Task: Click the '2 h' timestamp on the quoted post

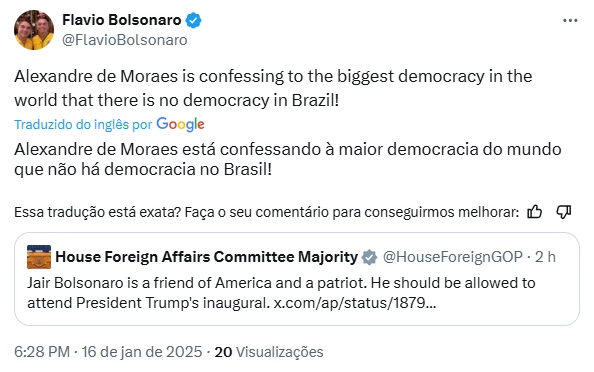Action: coord(545,257)
